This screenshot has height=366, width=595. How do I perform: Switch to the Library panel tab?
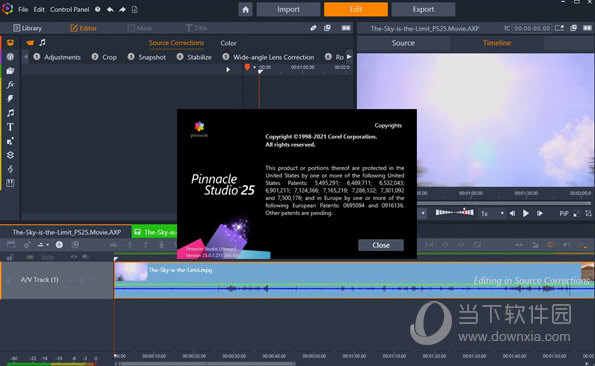tap(28, 28)
